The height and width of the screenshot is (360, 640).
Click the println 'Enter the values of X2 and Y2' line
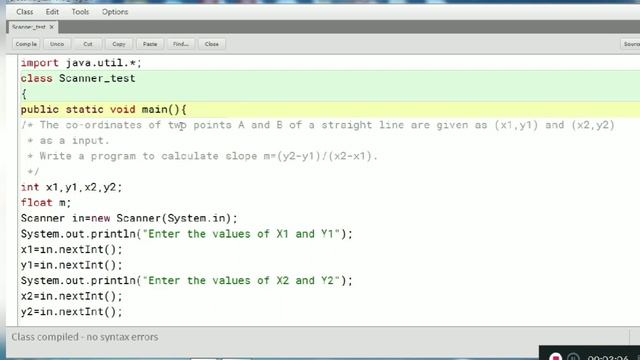coord(187,280)
